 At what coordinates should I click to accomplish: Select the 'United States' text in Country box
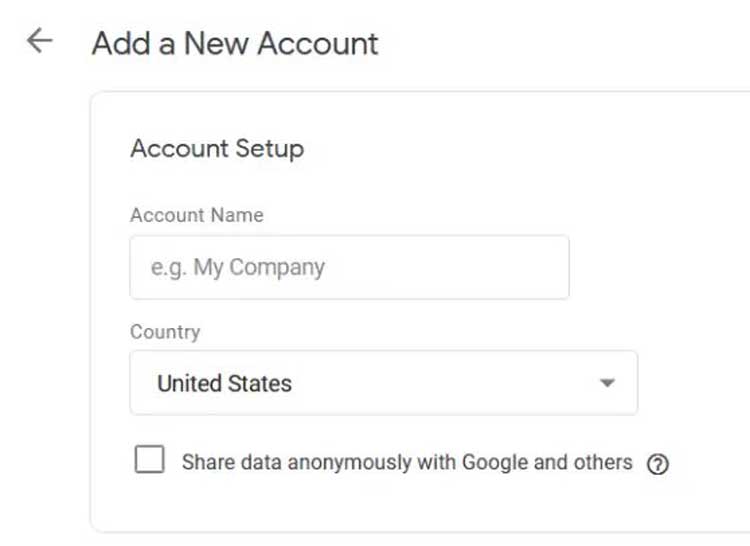pyautogui.click(x=224, y=383)
